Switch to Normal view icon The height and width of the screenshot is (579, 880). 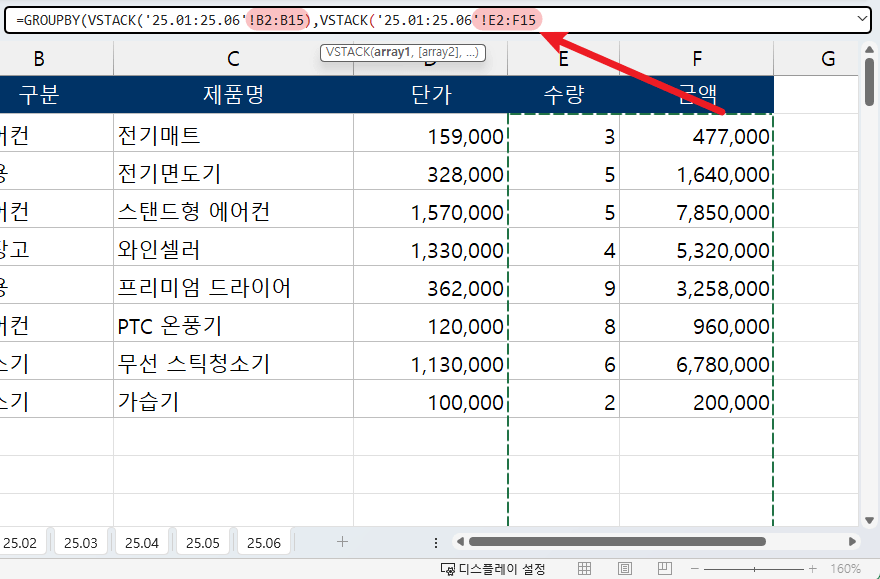click(584, 568)
